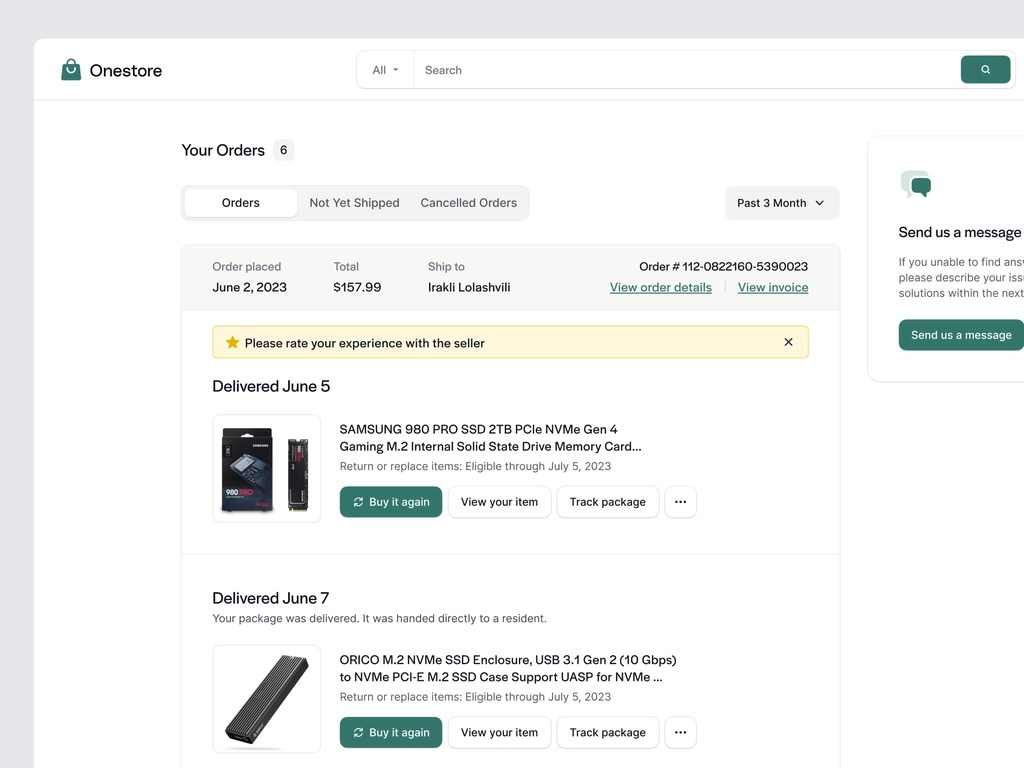Click the Onestore shopping bag logo
Screen dimensions: 1024x768
71,70
